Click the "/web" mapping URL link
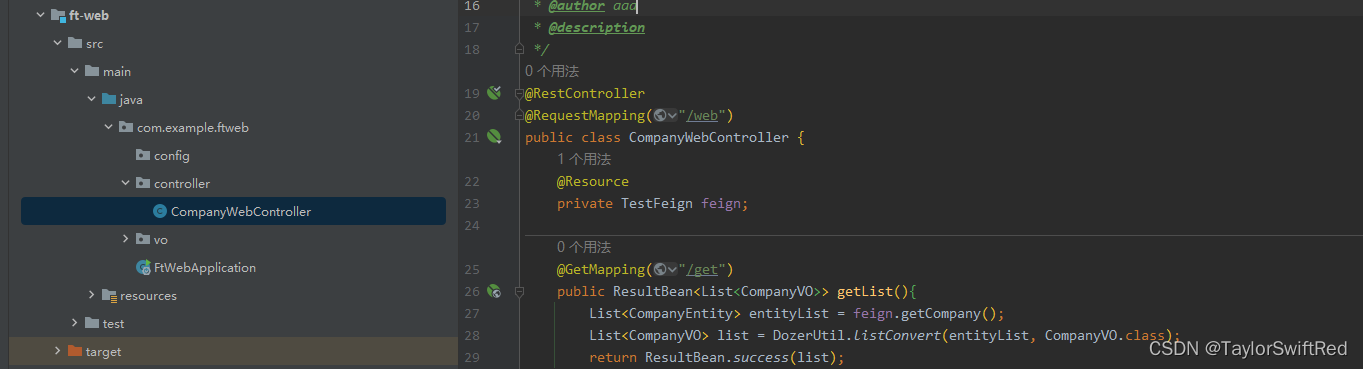 coord(702,115)
